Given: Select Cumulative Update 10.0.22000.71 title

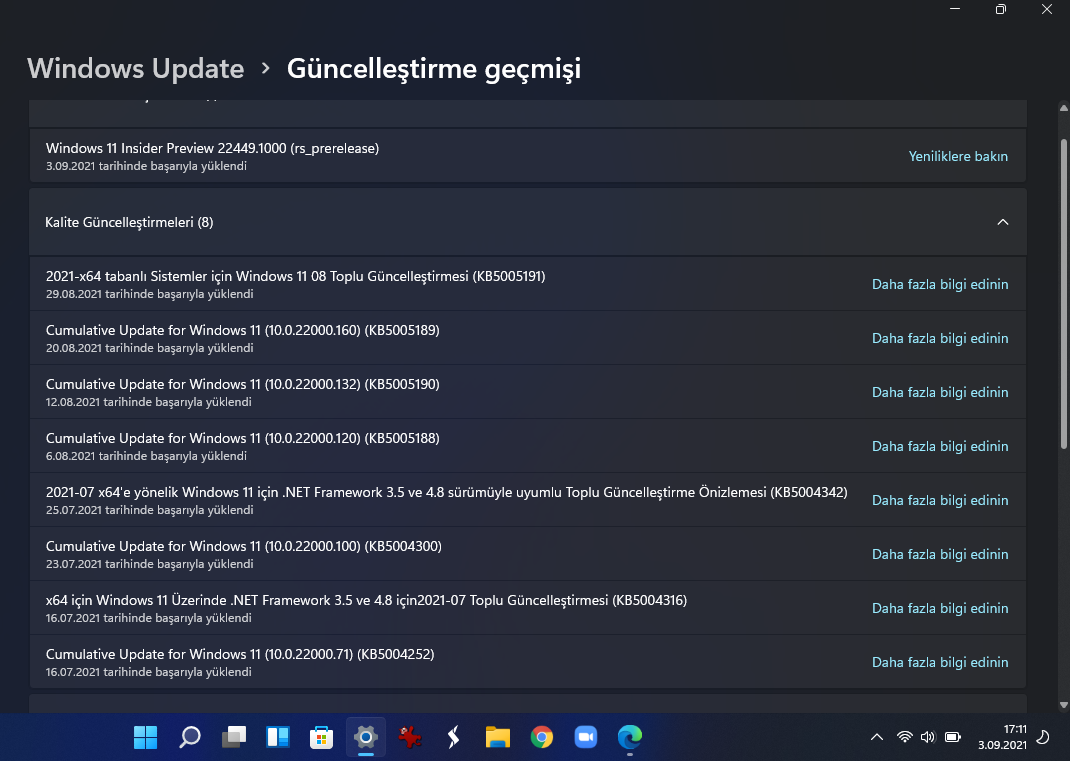Looking at the screenshot, I should [240, 654].
